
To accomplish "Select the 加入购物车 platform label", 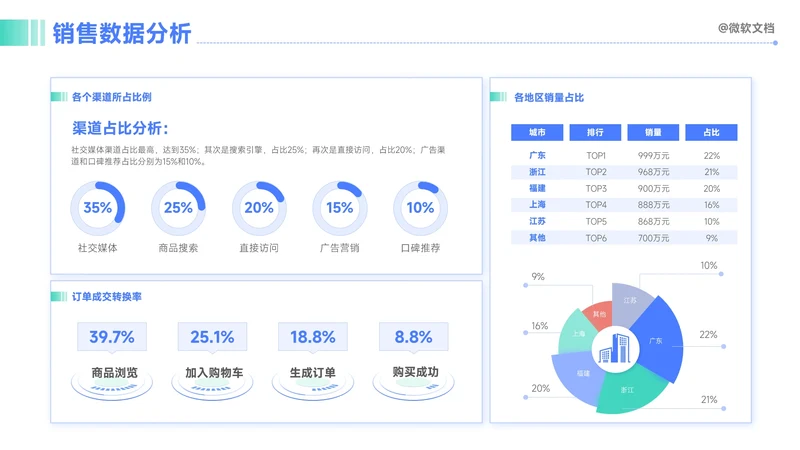I will pos(214,373).
